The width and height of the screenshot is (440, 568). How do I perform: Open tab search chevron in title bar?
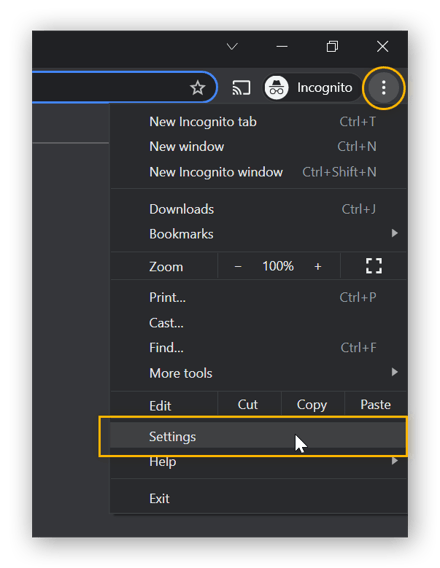tap(232, 47)
